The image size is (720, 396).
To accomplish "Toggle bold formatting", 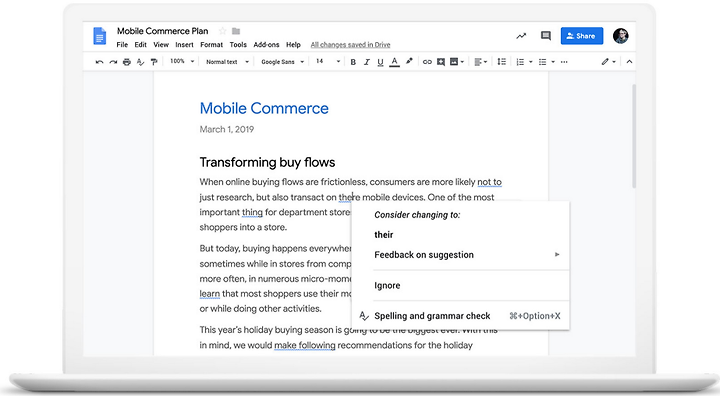I will (x=353, y=62).
